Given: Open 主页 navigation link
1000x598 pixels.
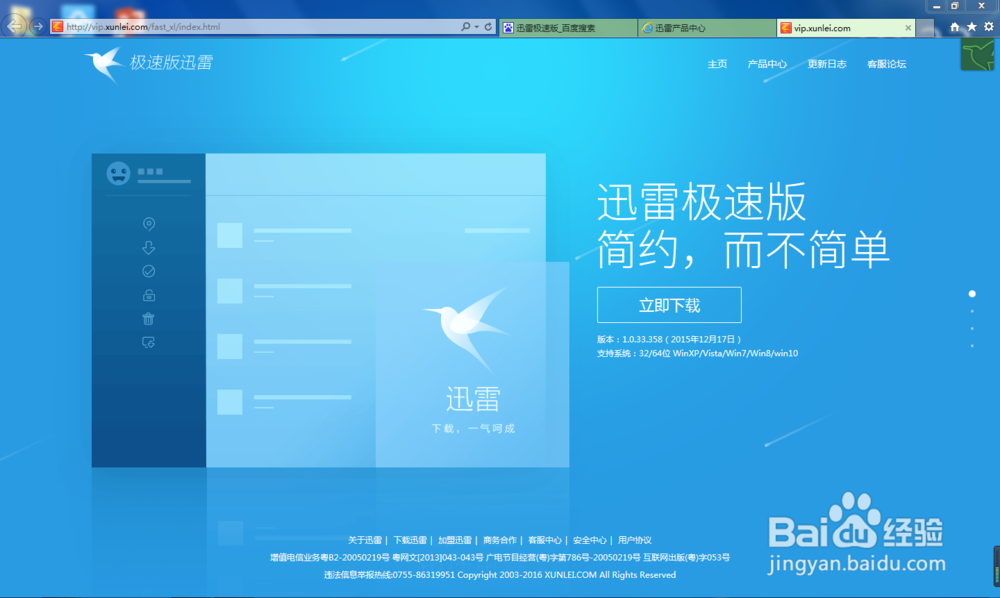Looking at the screenshot, I should point(717,64).
